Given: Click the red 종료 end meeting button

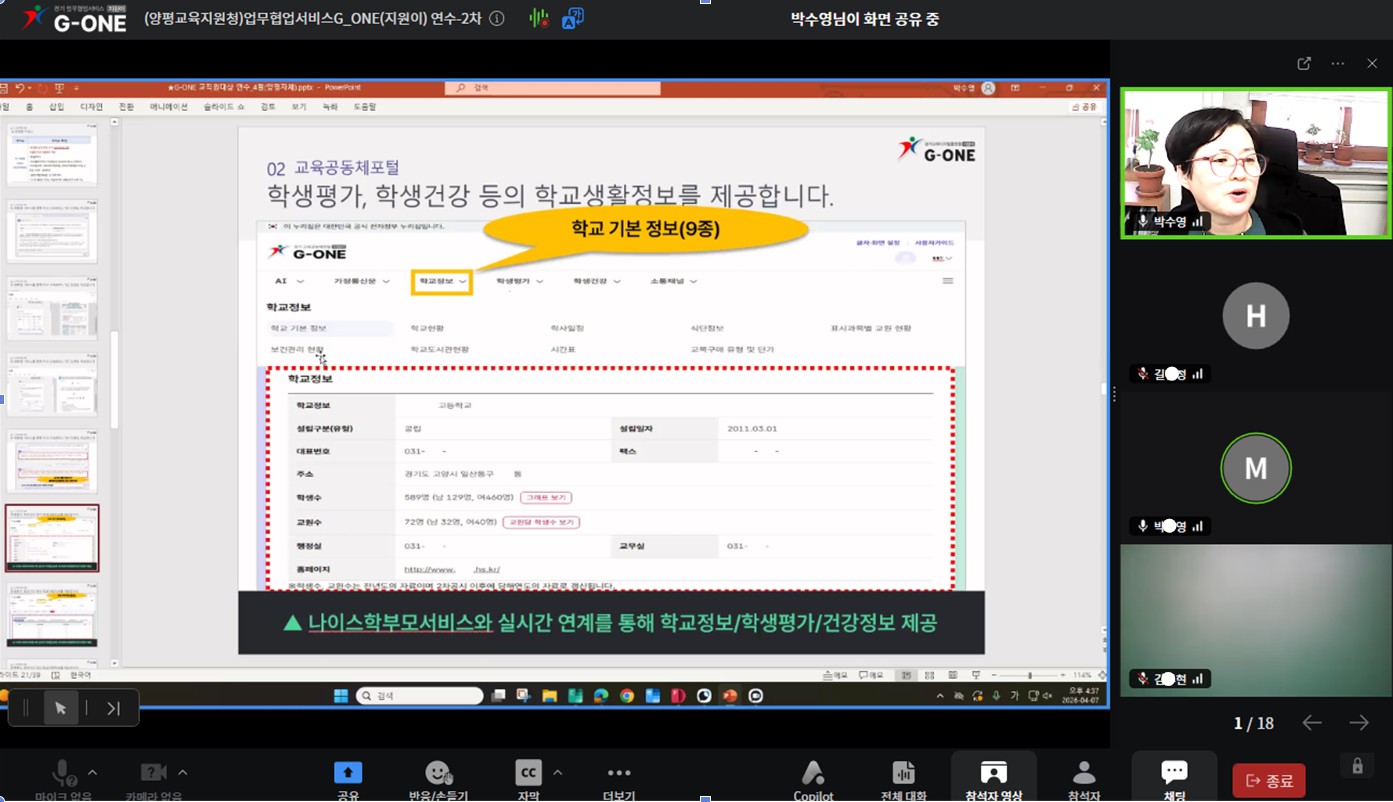Looking at the screenshot, I should point(1268,781).
